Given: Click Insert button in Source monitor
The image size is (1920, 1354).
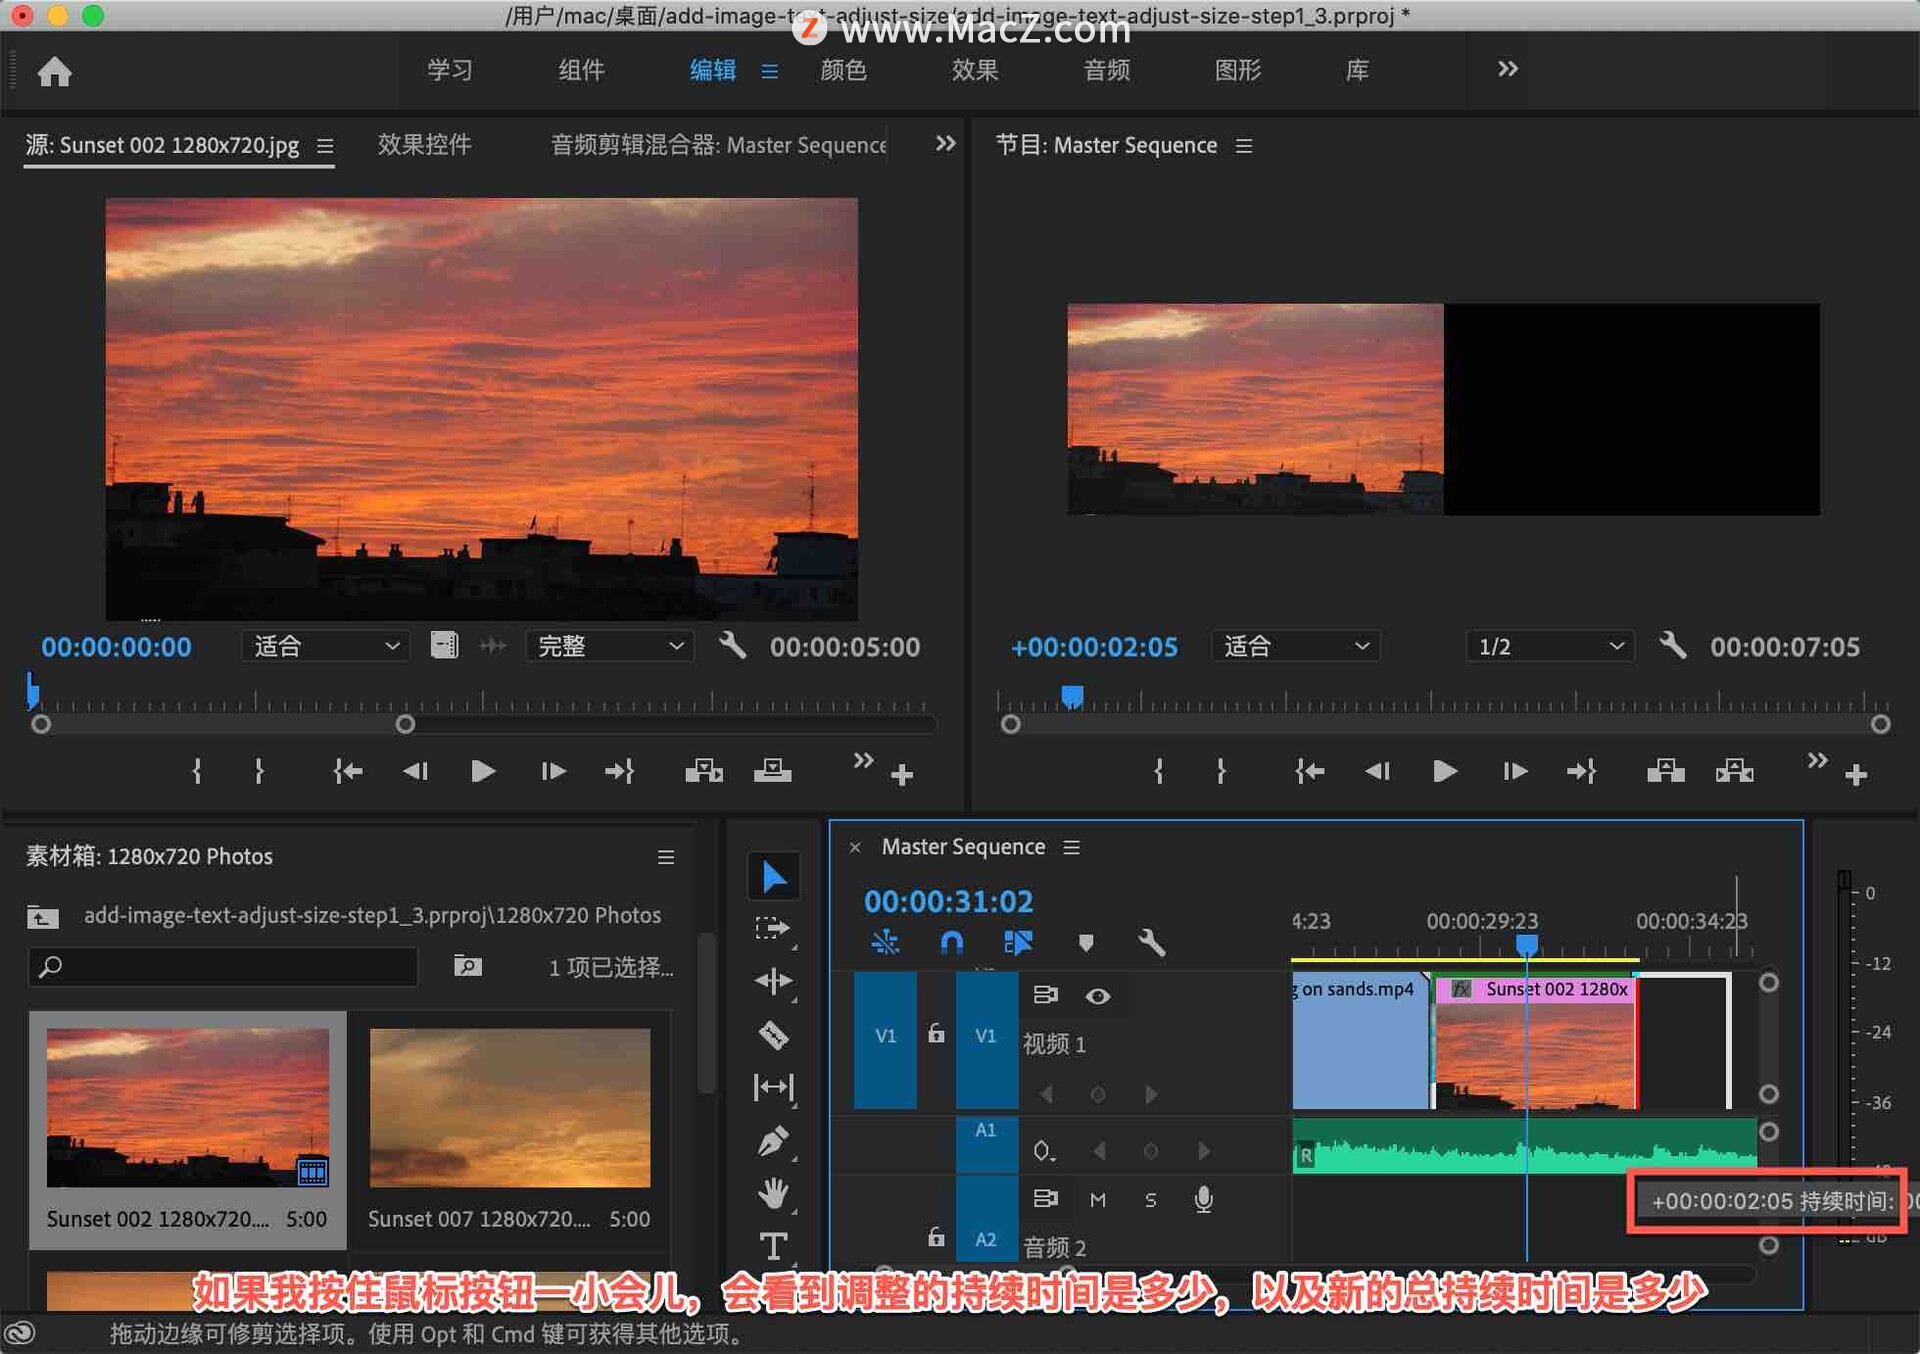Looking at the screenshot, I should click(703, 771).
